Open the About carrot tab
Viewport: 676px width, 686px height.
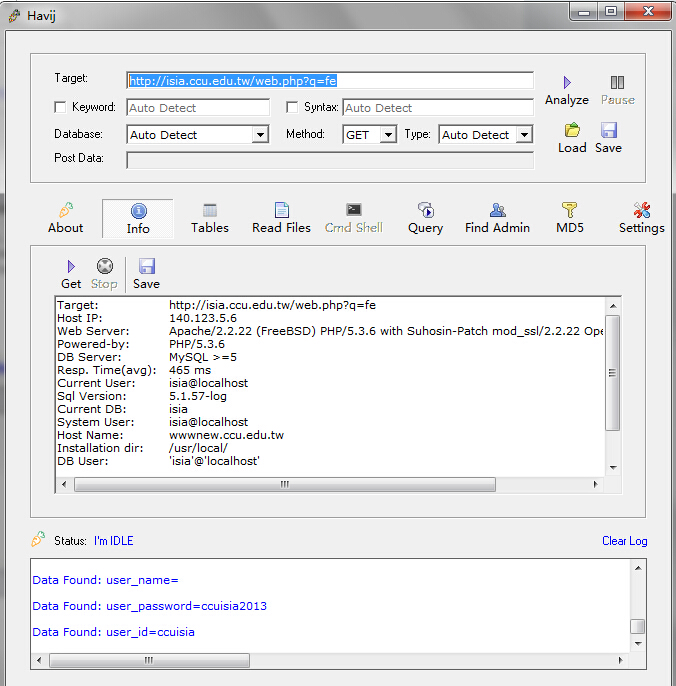66,218
